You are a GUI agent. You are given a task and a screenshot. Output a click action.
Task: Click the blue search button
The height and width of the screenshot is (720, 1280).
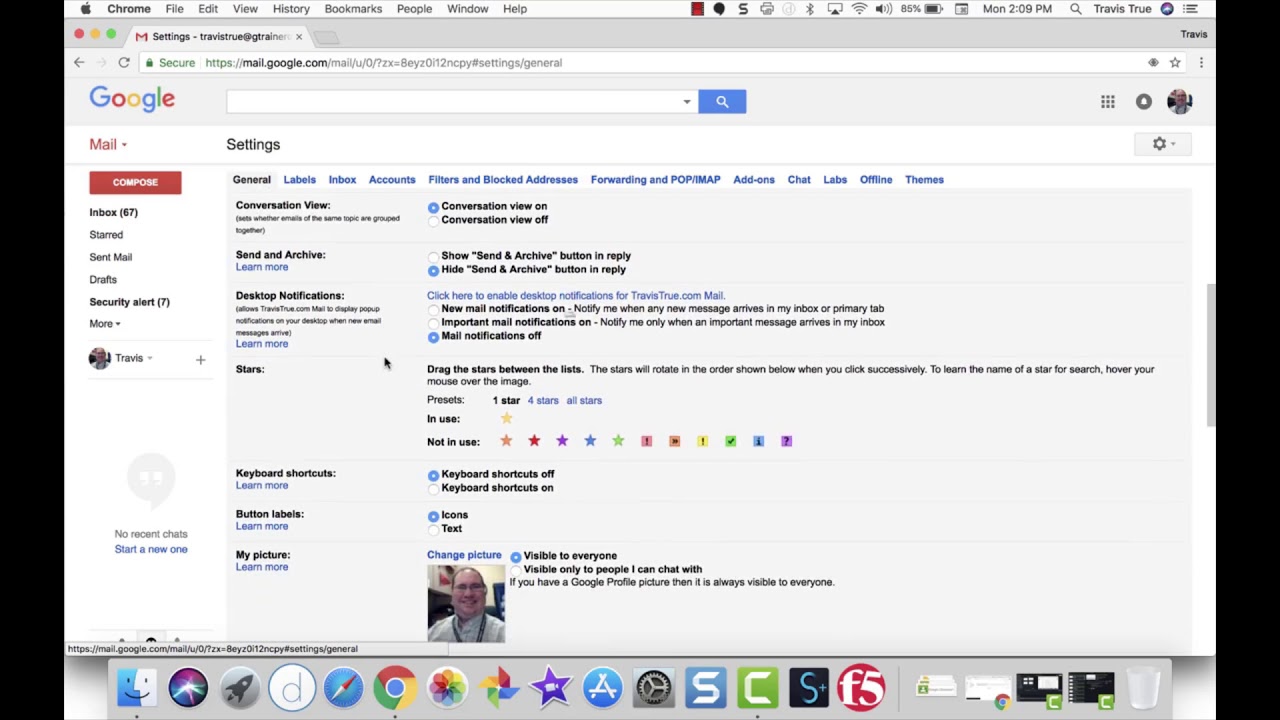(x=722, y=101)
